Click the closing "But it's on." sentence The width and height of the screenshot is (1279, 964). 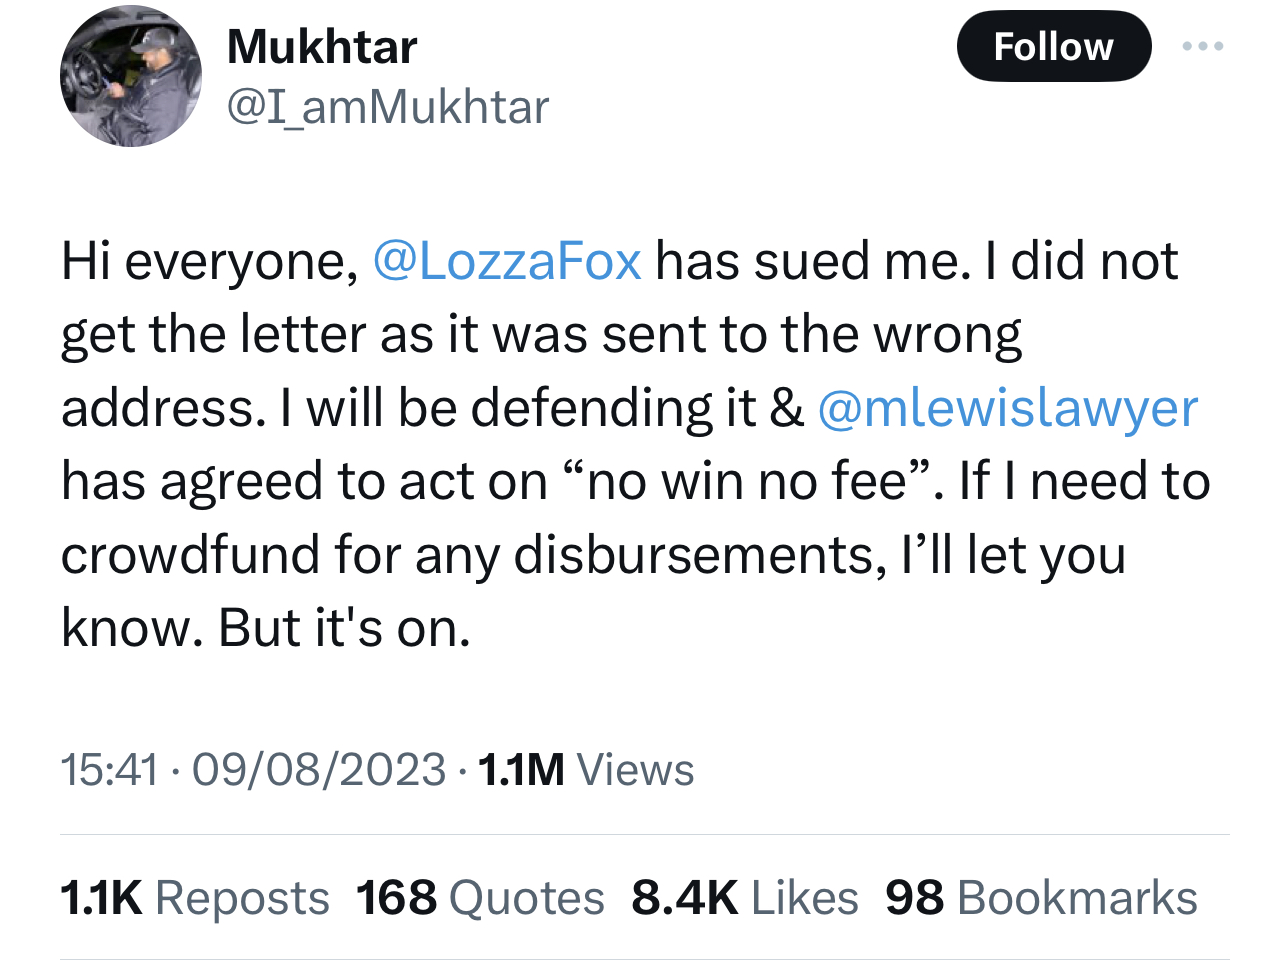point(343,628)
